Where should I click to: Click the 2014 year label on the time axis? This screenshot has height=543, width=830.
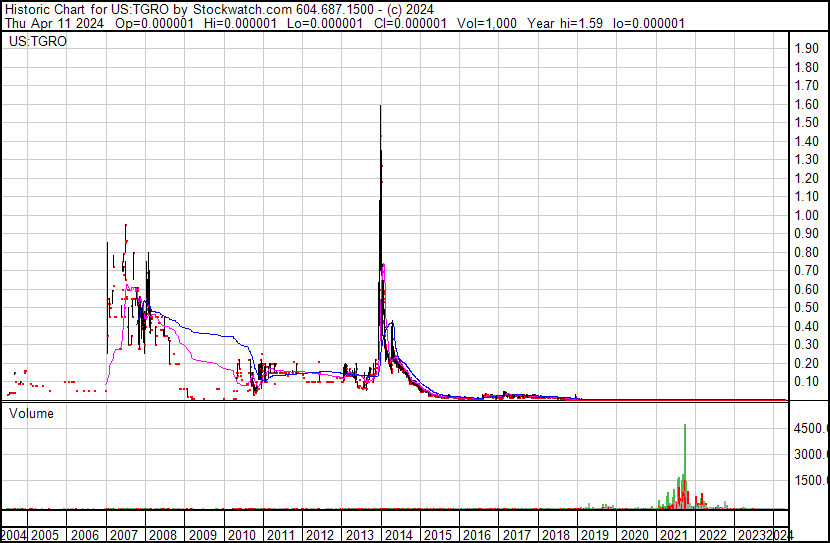399,535
